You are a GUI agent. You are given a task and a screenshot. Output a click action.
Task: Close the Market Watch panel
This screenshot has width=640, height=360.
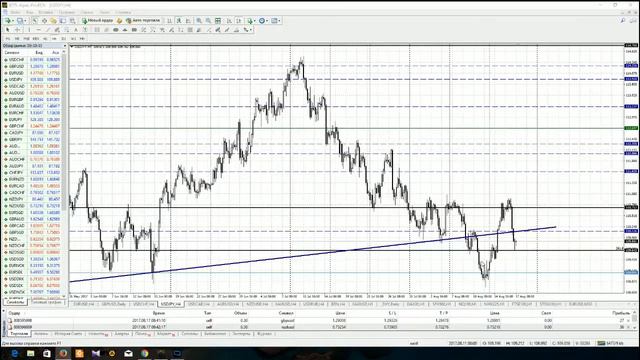[65, 46]
